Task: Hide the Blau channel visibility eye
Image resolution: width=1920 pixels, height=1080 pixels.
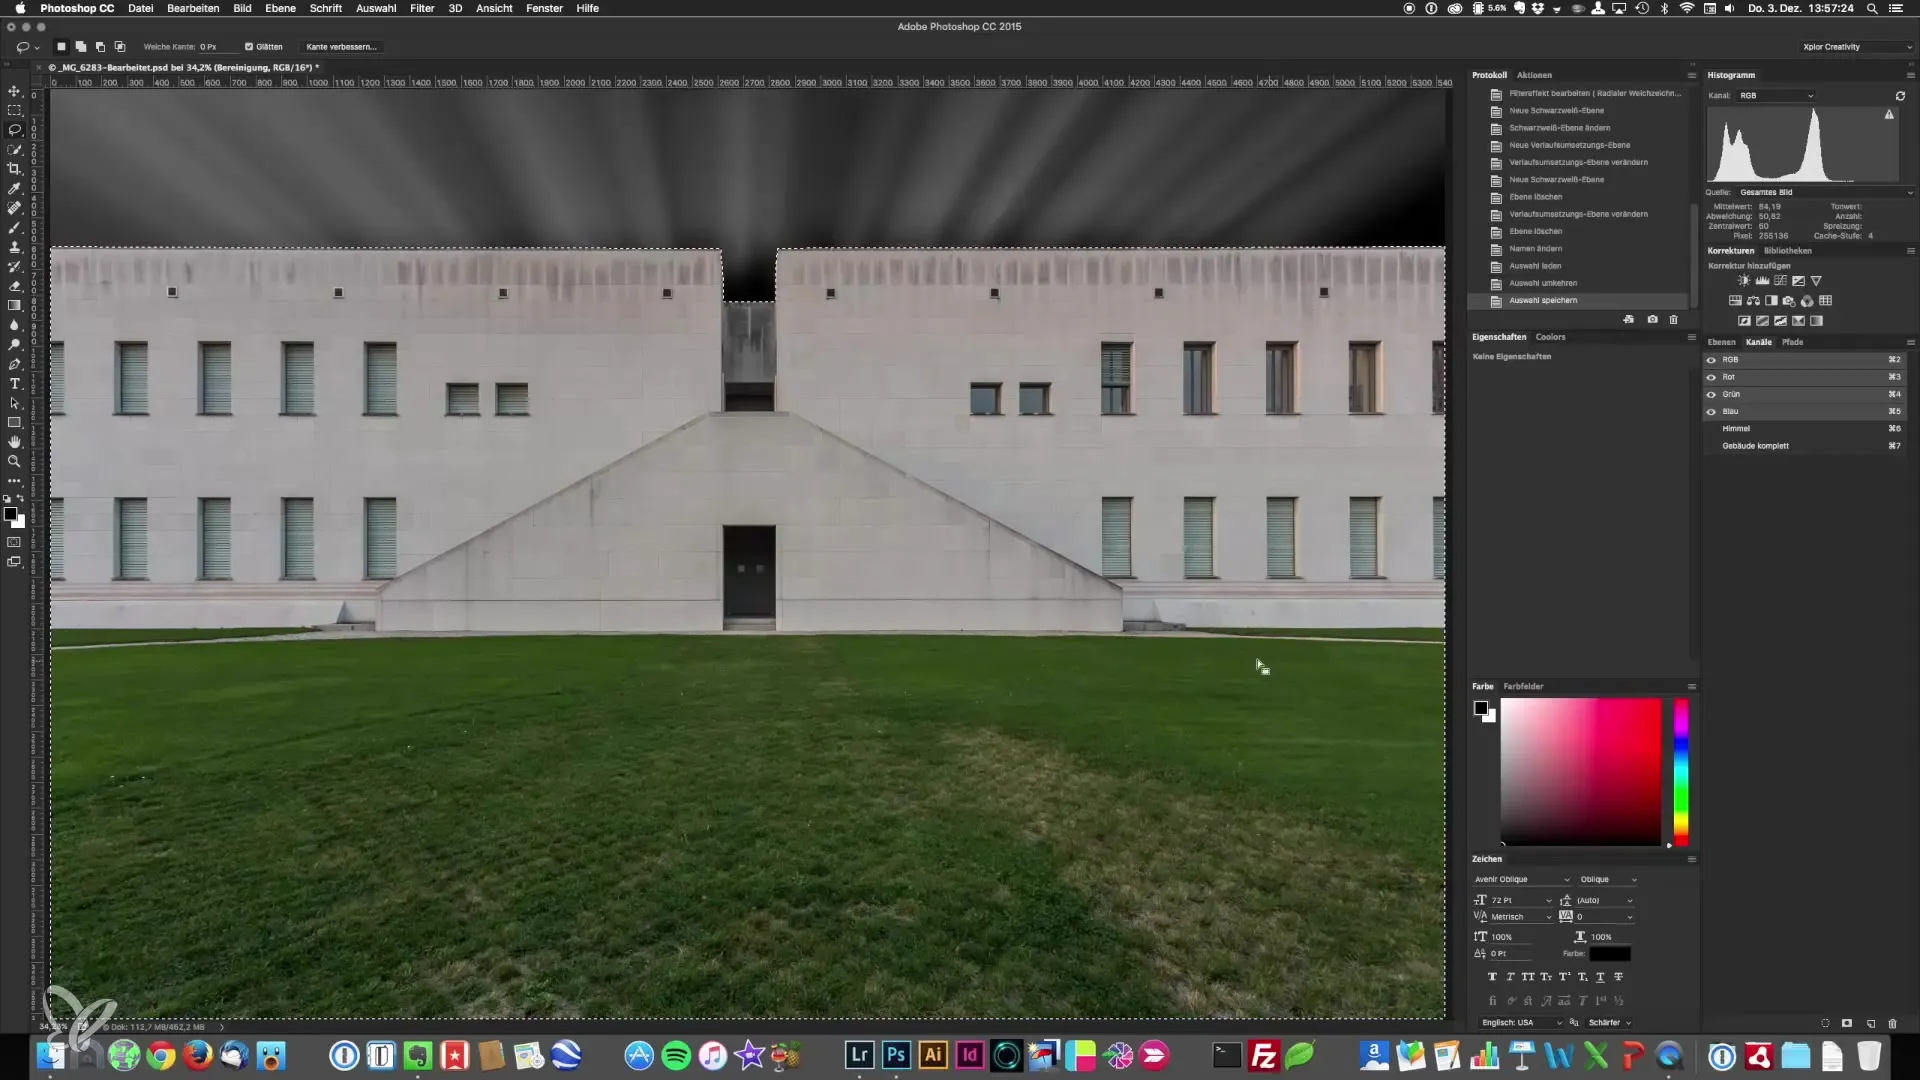Action: point(1711,412)
